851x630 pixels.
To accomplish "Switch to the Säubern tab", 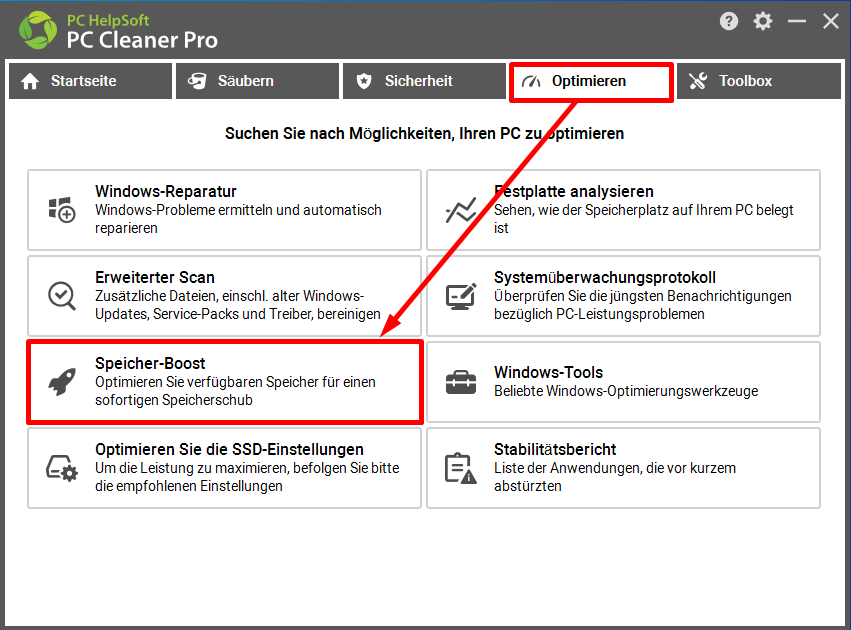I will coord(257,81).
